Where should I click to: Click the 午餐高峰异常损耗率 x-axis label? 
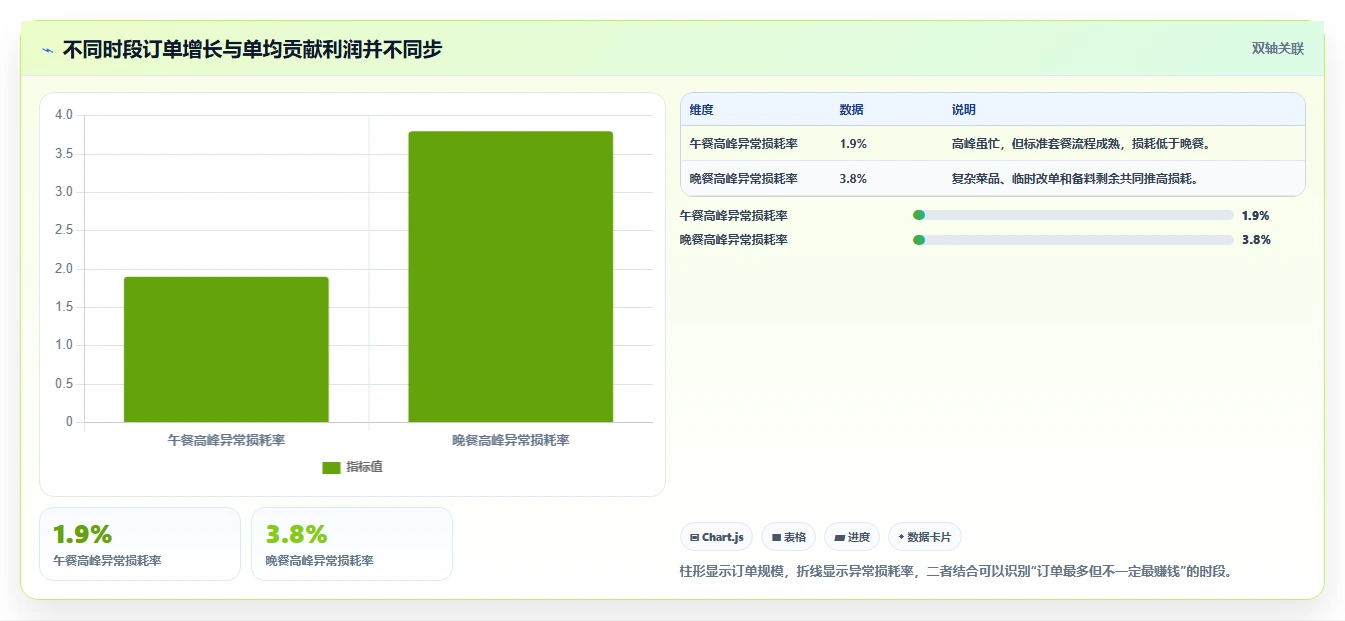pos(226,440)
